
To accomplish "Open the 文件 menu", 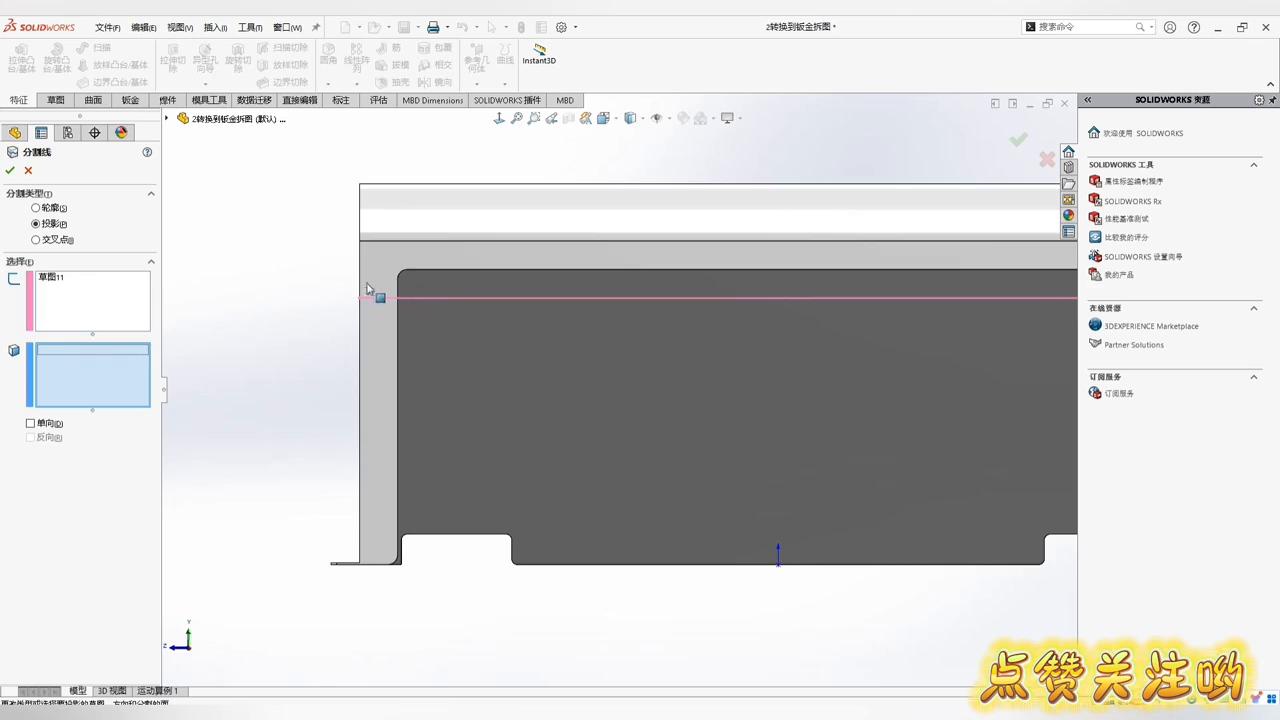I will pos(108,27).
